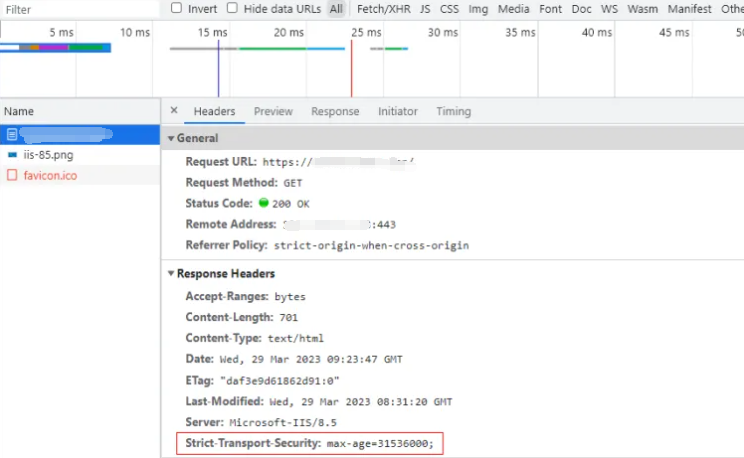Collapse the General section

coord(171,138)
